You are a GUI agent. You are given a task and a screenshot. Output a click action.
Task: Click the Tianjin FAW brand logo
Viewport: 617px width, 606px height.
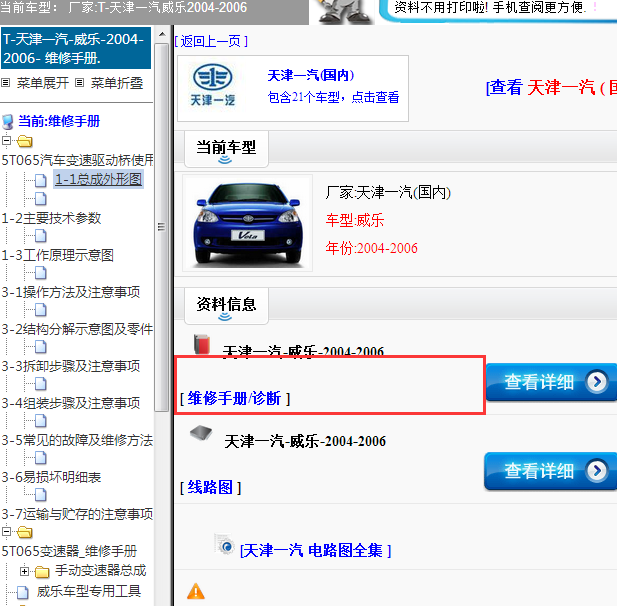[x=213, y=85]
